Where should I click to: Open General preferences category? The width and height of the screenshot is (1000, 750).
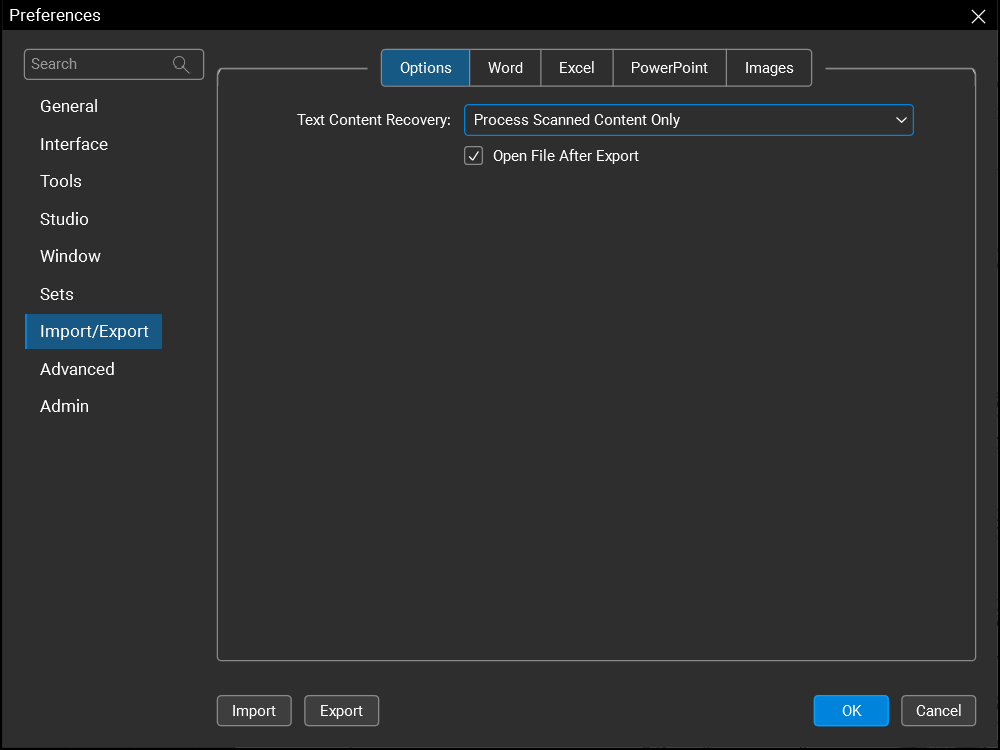pyautogui.click(x=69, y=106)
